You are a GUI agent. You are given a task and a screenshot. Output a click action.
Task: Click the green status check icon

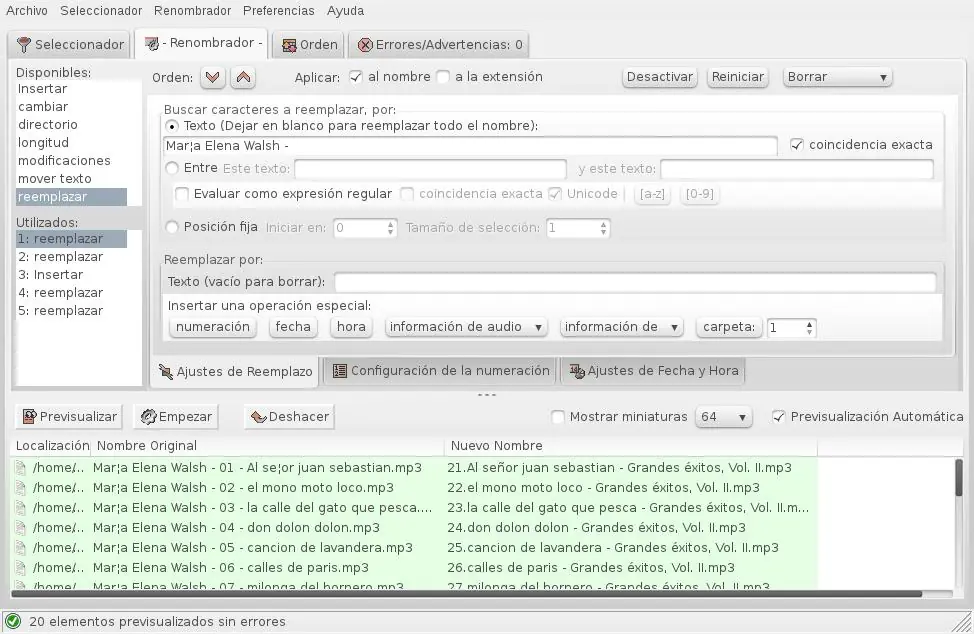13,621
